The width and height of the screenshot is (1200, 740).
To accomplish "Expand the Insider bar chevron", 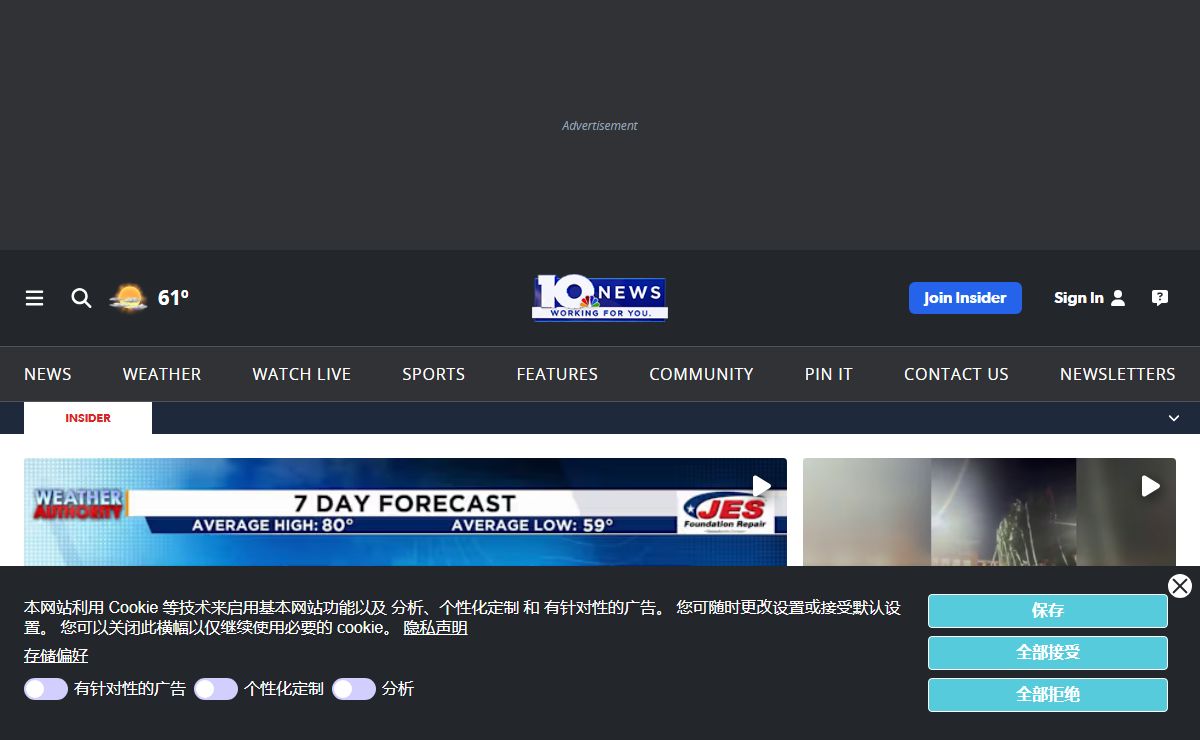I will pyautogui.click(x=1174, y=418).
